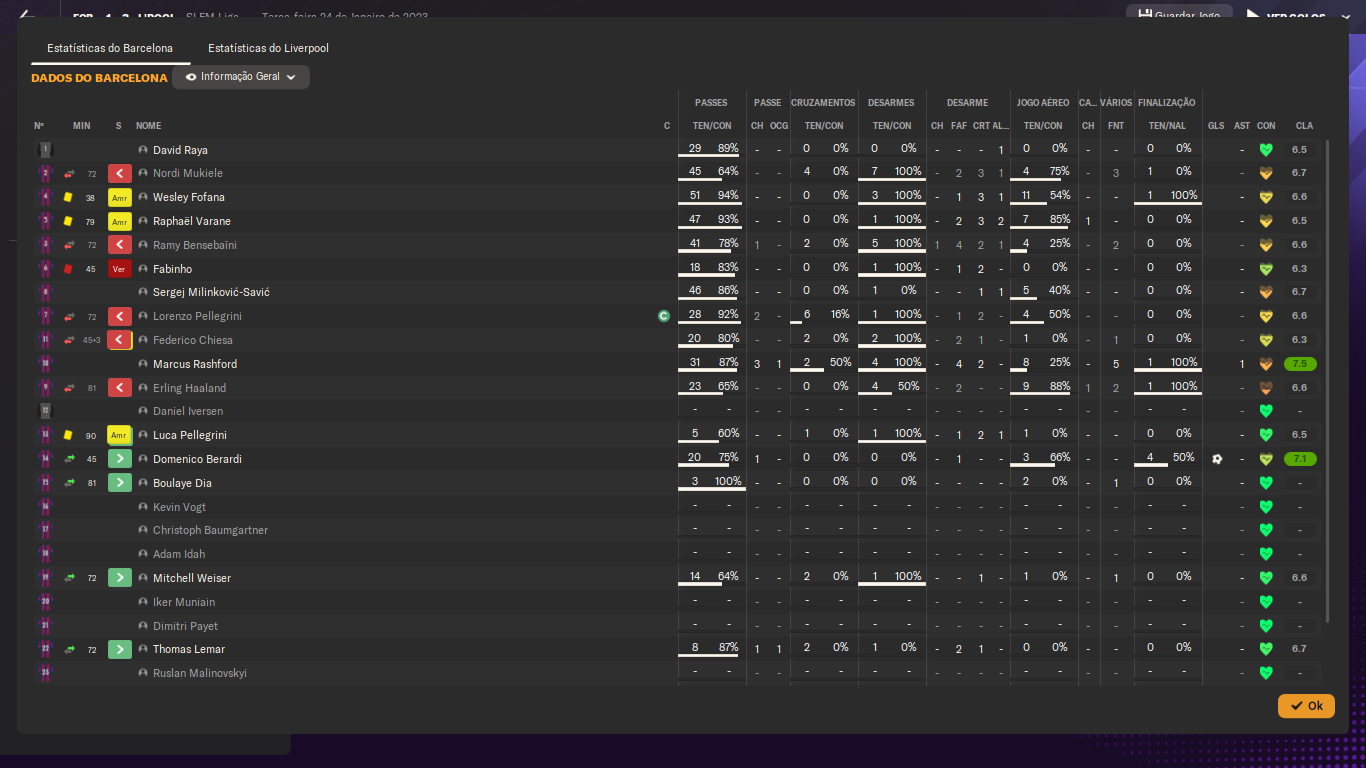Sort by the GLS column header
The width and height of the screenshot is (1366, 768).
point(1216,126)
